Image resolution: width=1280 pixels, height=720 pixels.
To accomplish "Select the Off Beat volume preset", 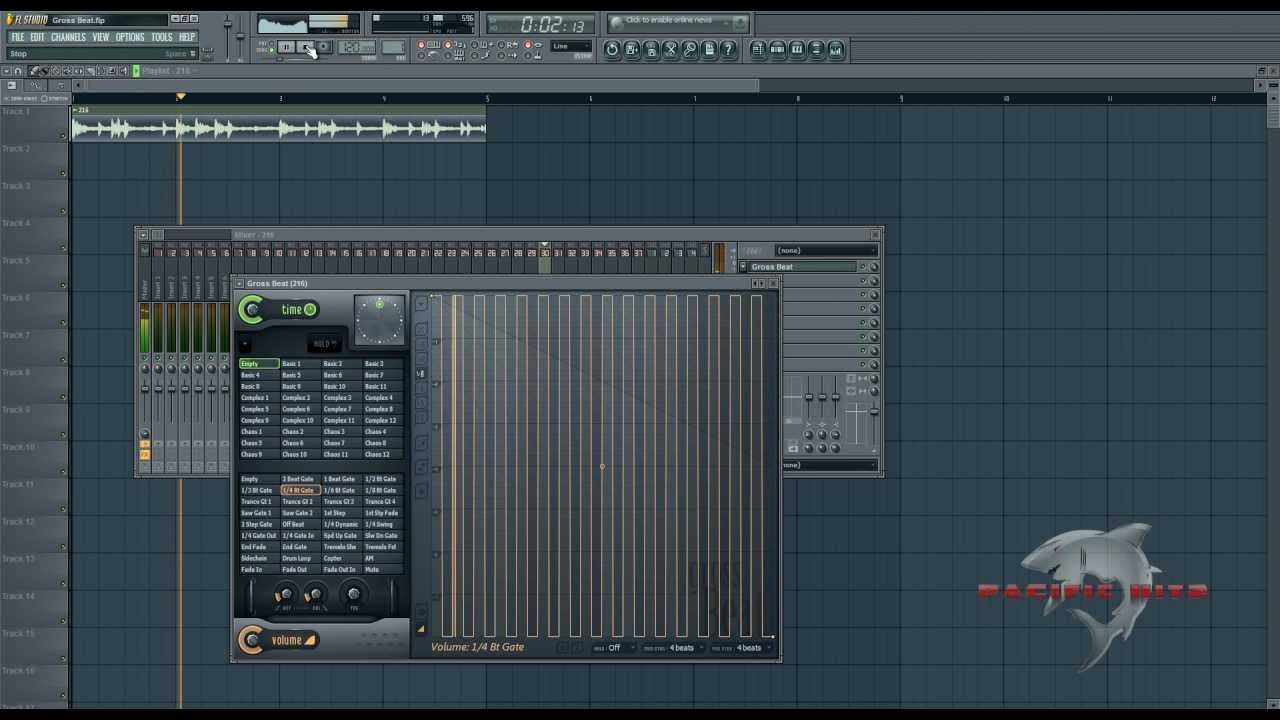I will [300, 524].
